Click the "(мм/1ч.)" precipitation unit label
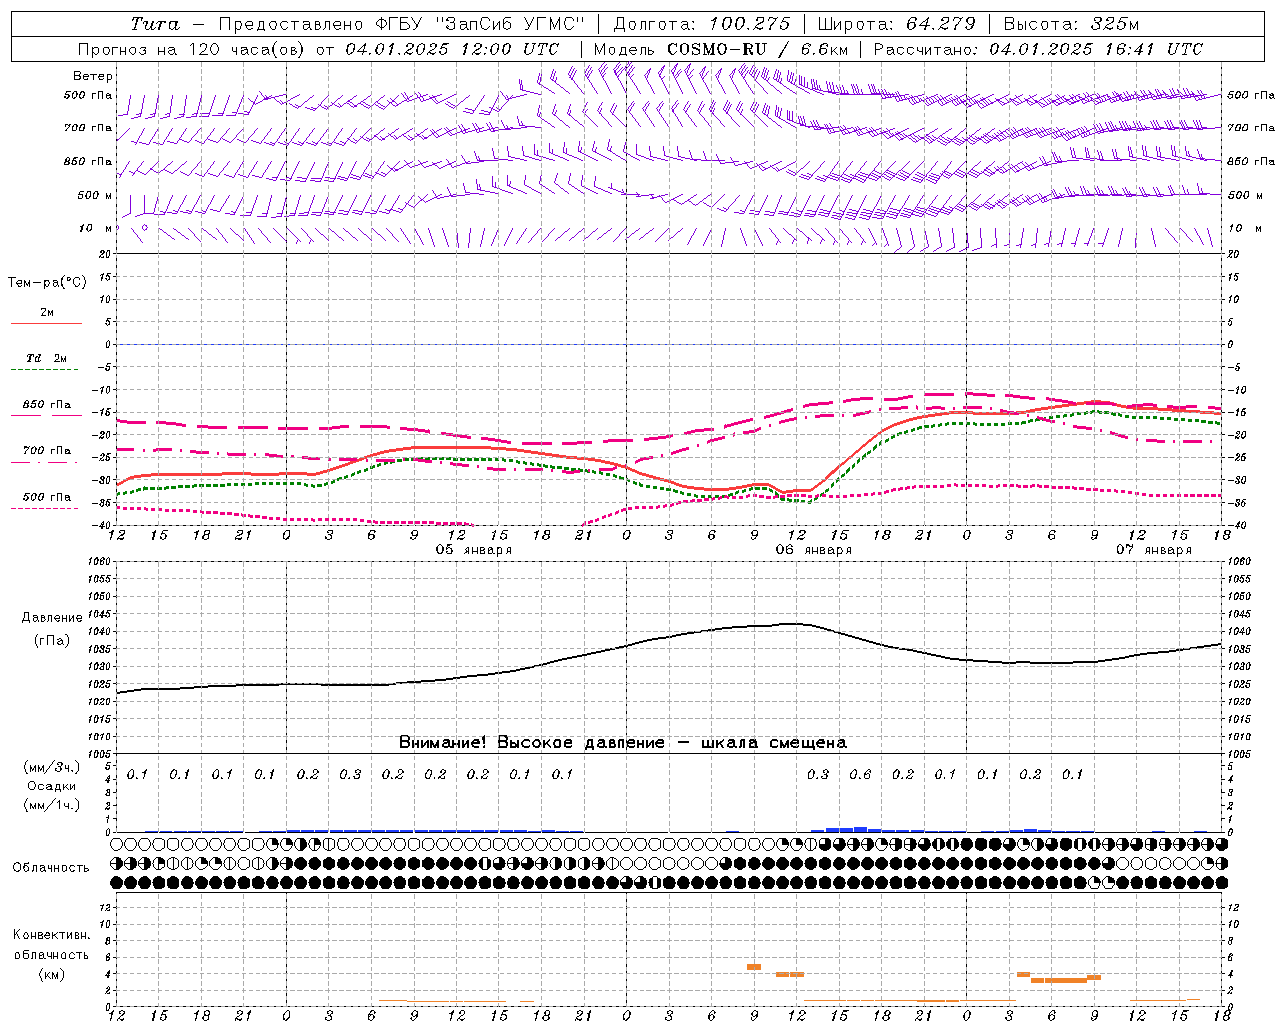 click(x=52, y=805)
